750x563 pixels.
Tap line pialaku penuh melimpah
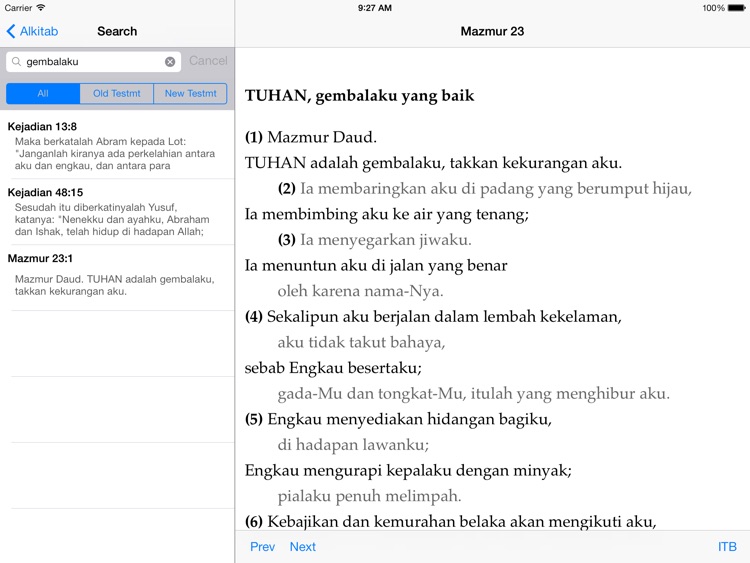tap(369, 496)
